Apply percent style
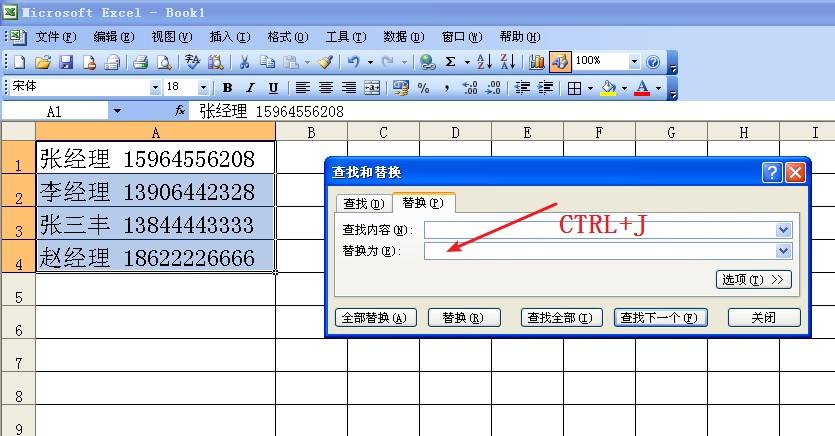Image resolution: width=835 pixels, height=436 pixels. (424, 88)
